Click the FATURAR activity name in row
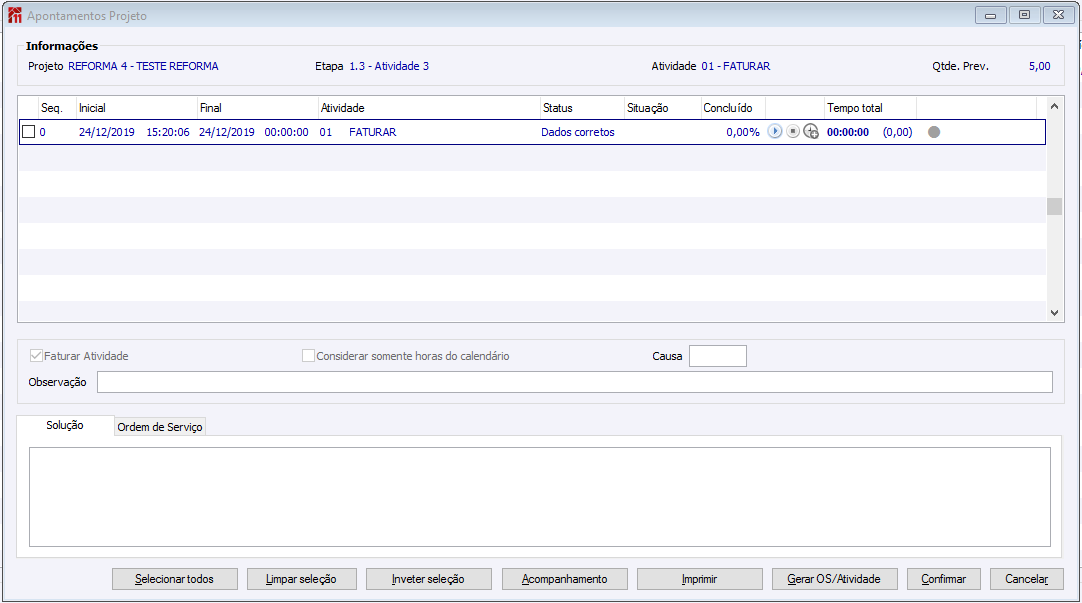 [x=373, y=132]
